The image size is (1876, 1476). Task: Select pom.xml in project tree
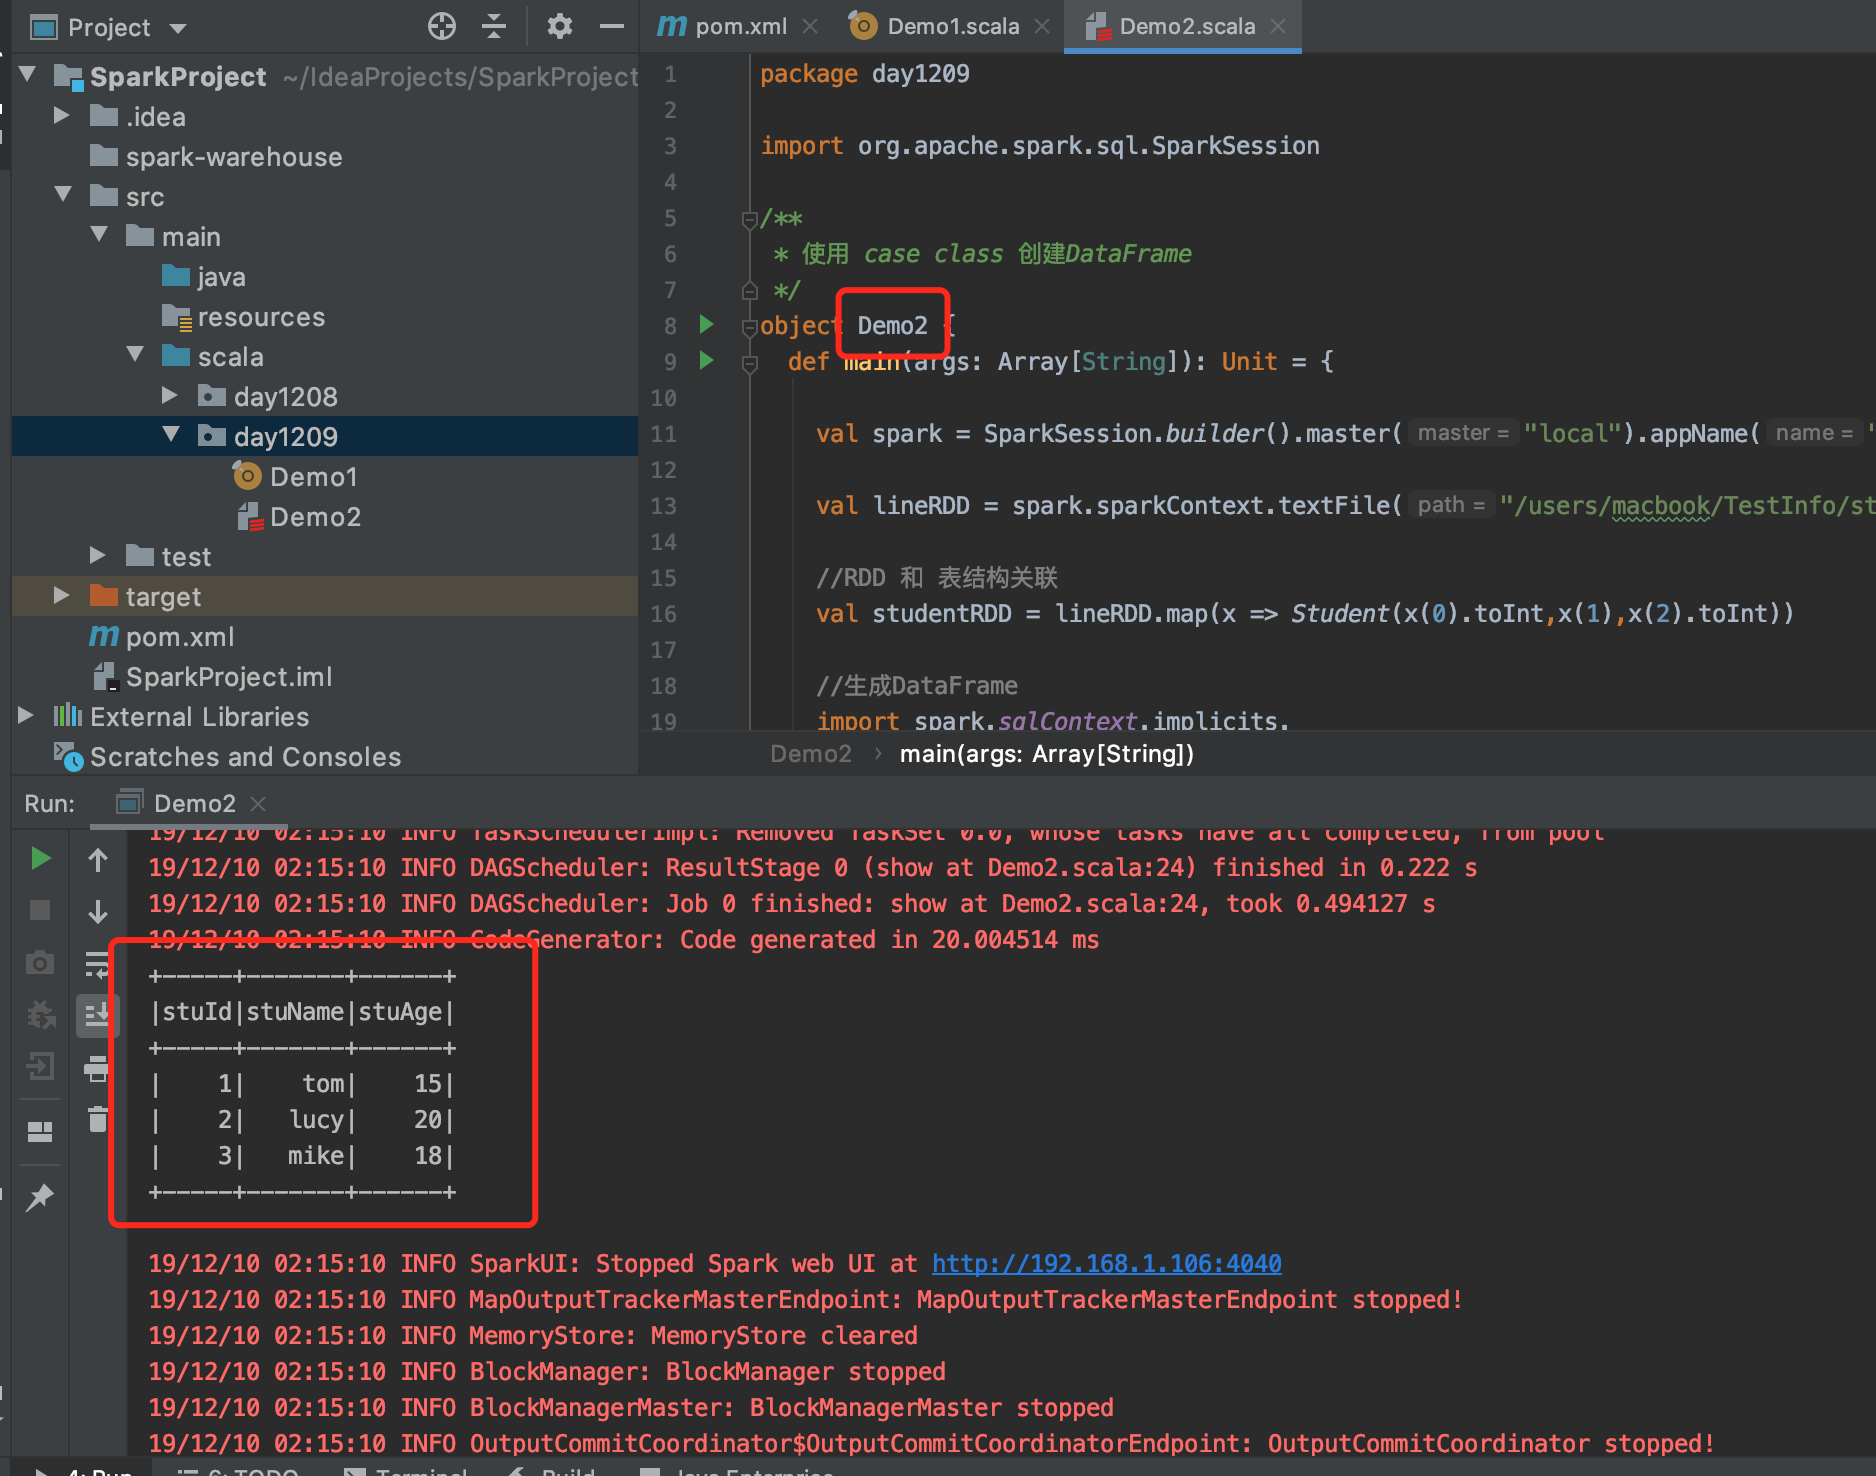[x=162, y=636]
